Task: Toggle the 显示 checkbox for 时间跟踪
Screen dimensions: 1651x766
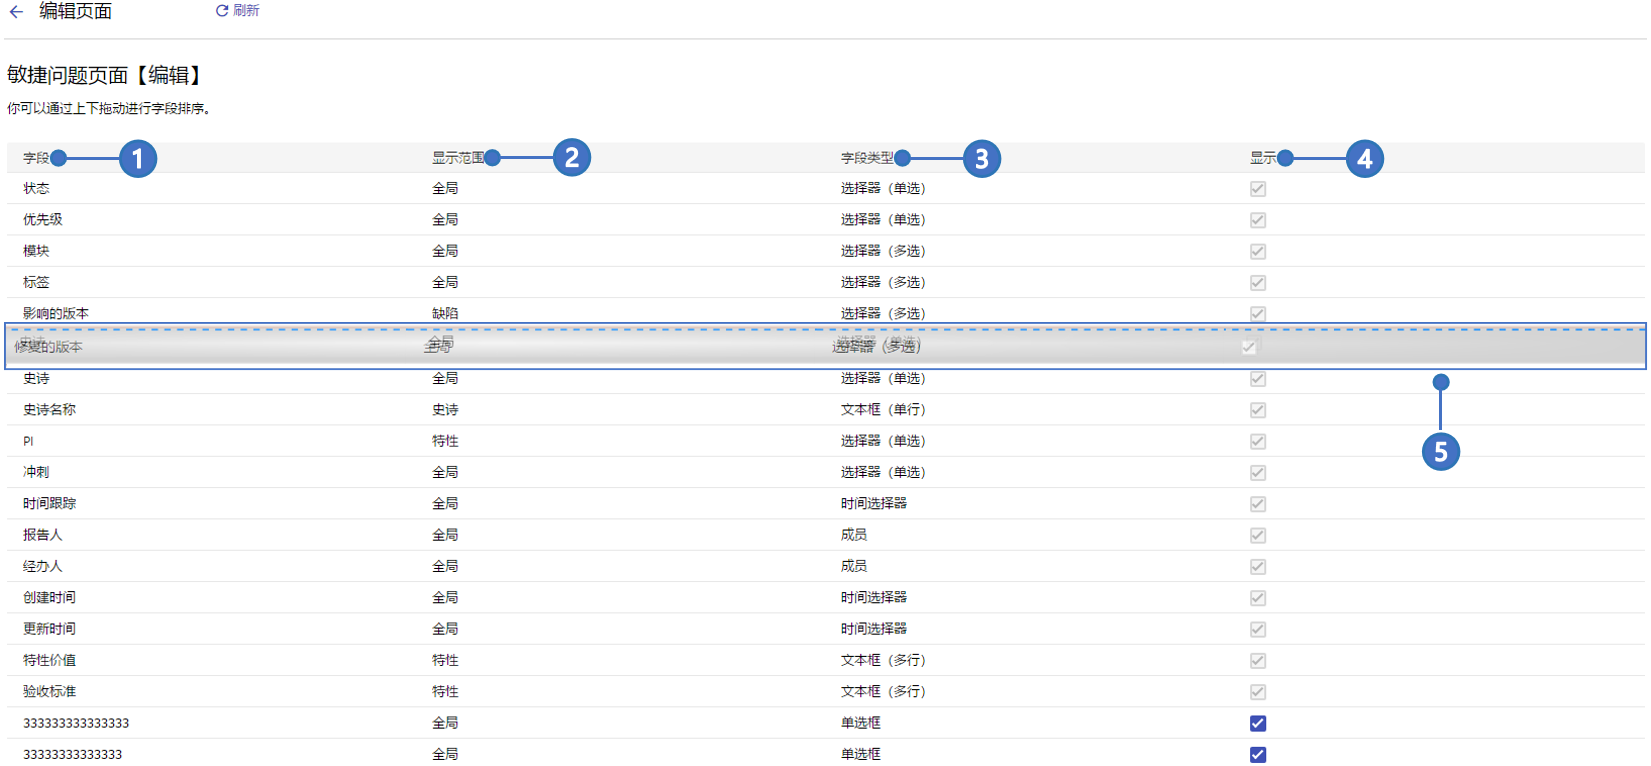Action: click(x=1258, y=504)
